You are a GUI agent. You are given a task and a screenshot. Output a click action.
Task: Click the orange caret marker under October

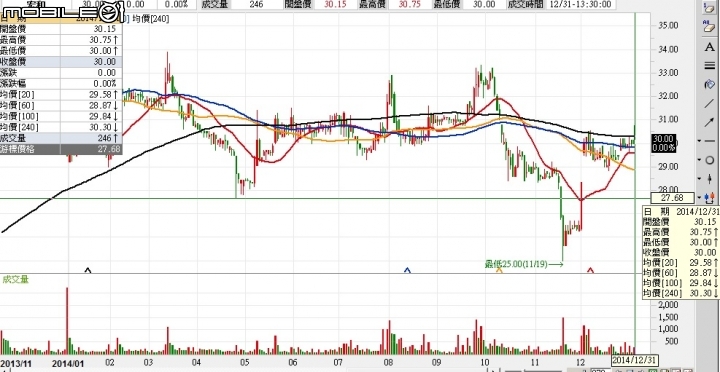[500, 271]
